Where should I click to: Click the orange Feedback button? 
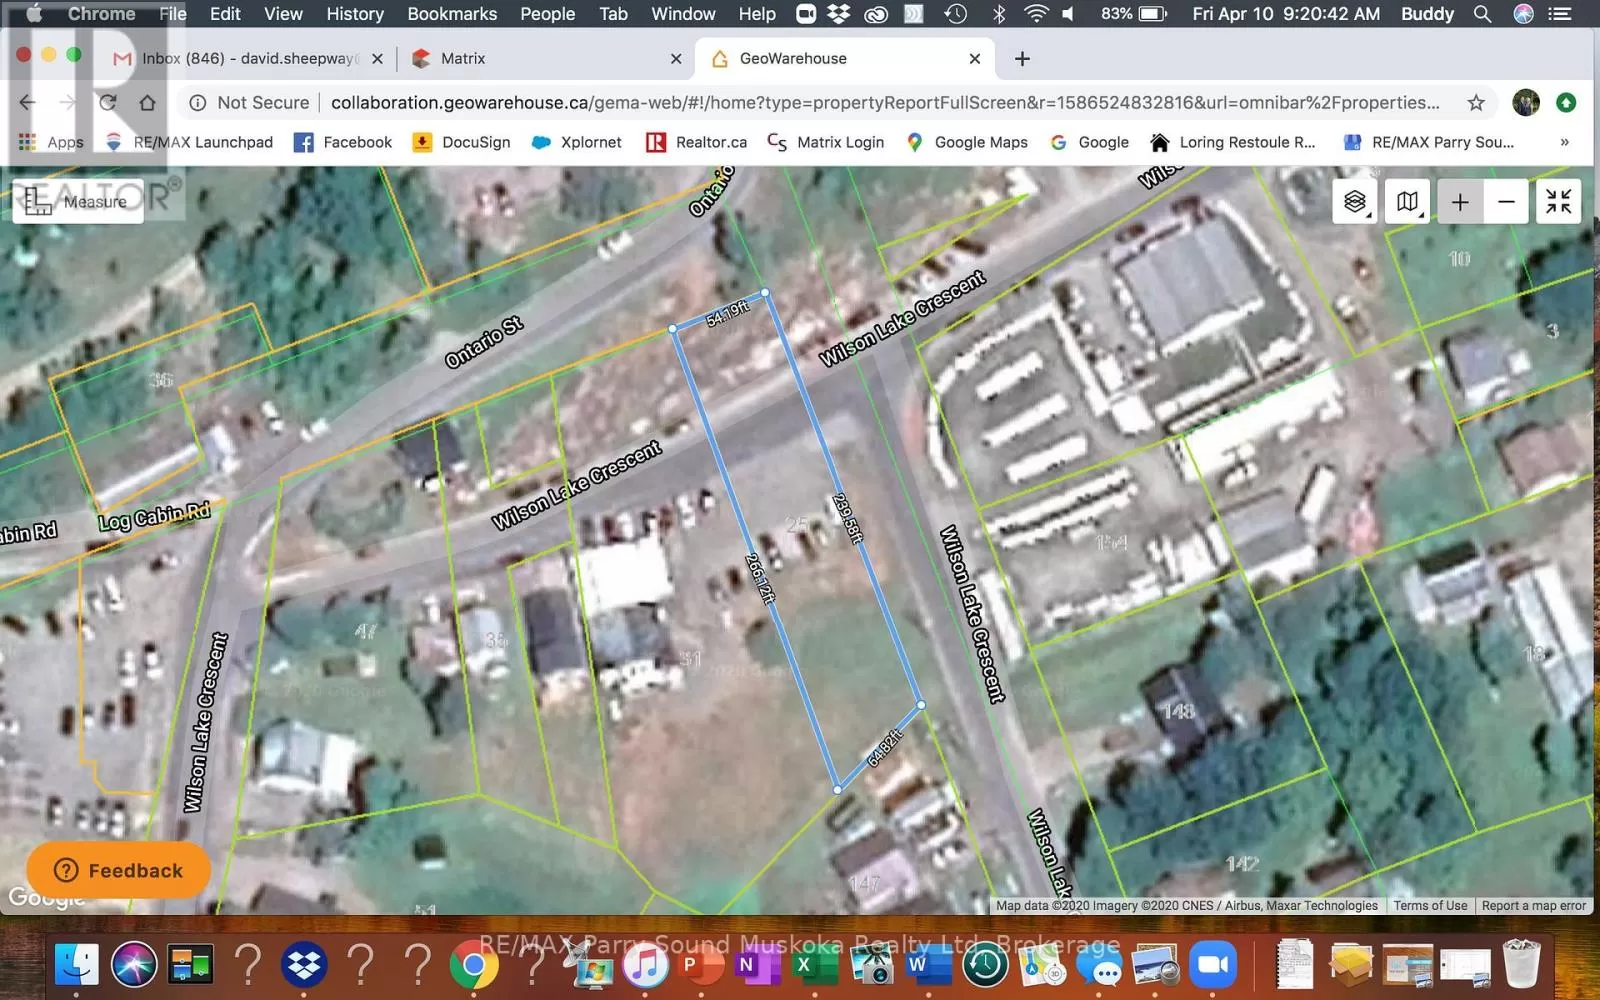[119, 870]
